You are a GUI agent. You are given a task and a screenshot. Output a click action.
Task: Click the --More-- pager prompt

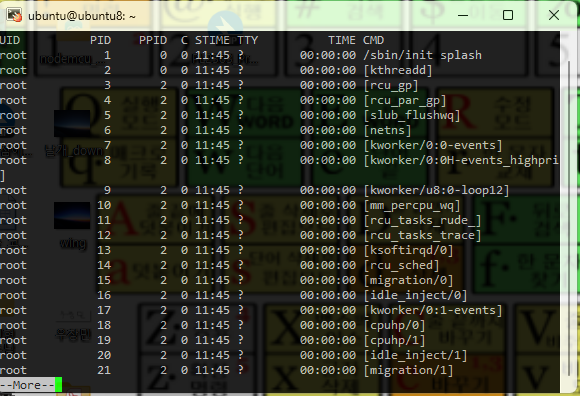tap(27, 385)
